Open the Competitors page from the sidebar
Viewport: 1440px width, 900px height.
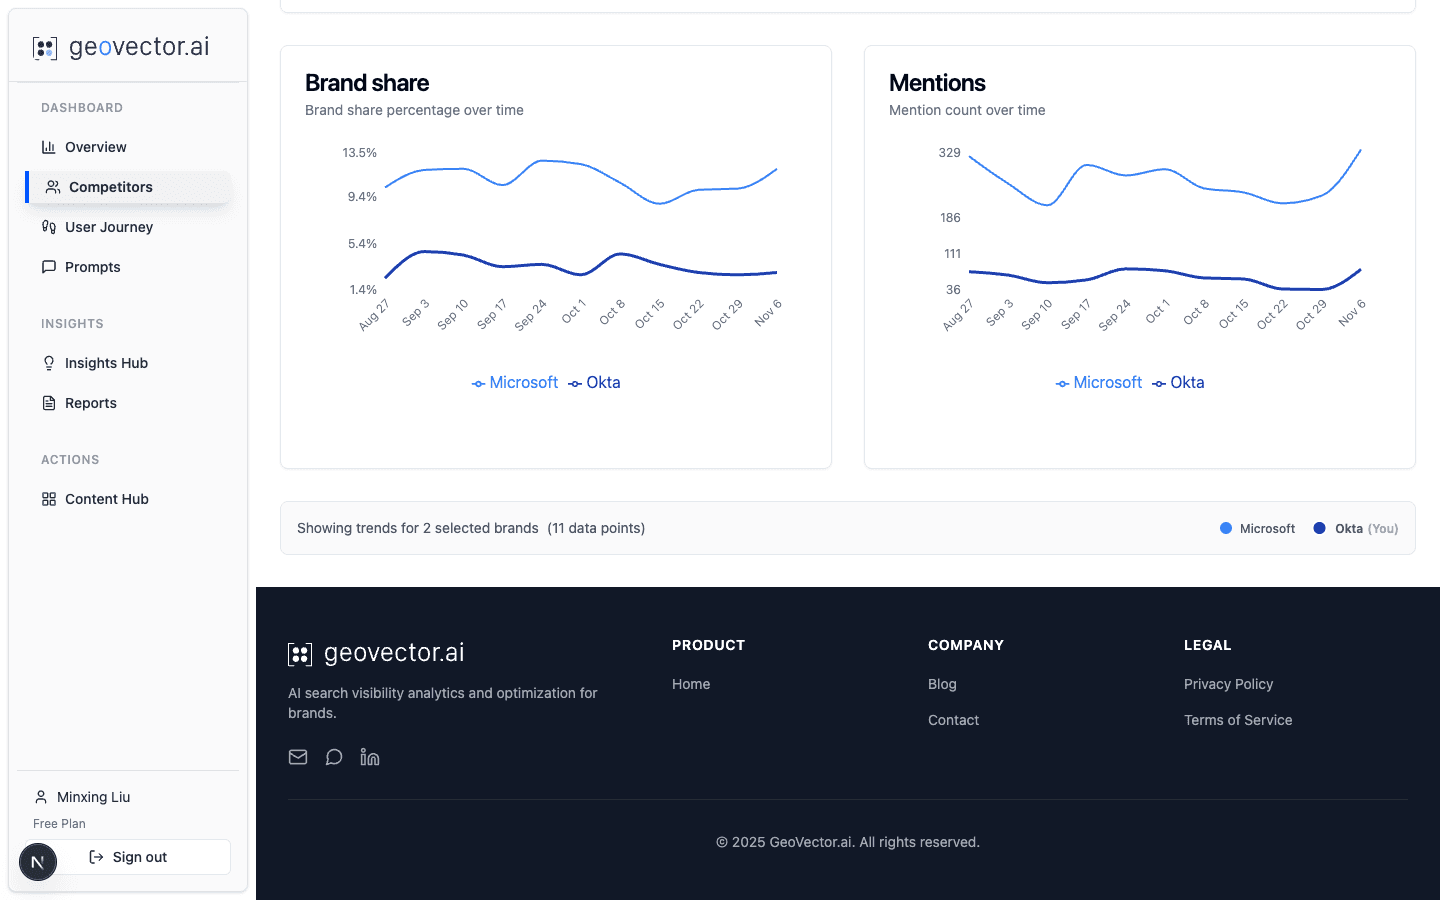(108, 187)
